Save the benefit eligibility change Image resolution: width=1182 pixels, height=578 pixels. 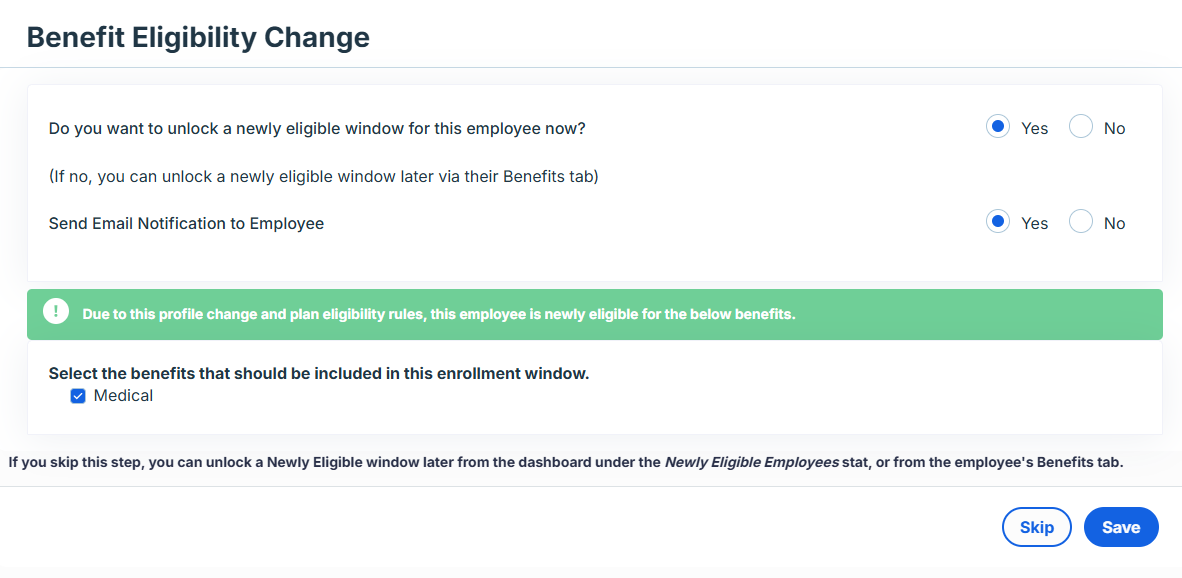point(1121,527)
